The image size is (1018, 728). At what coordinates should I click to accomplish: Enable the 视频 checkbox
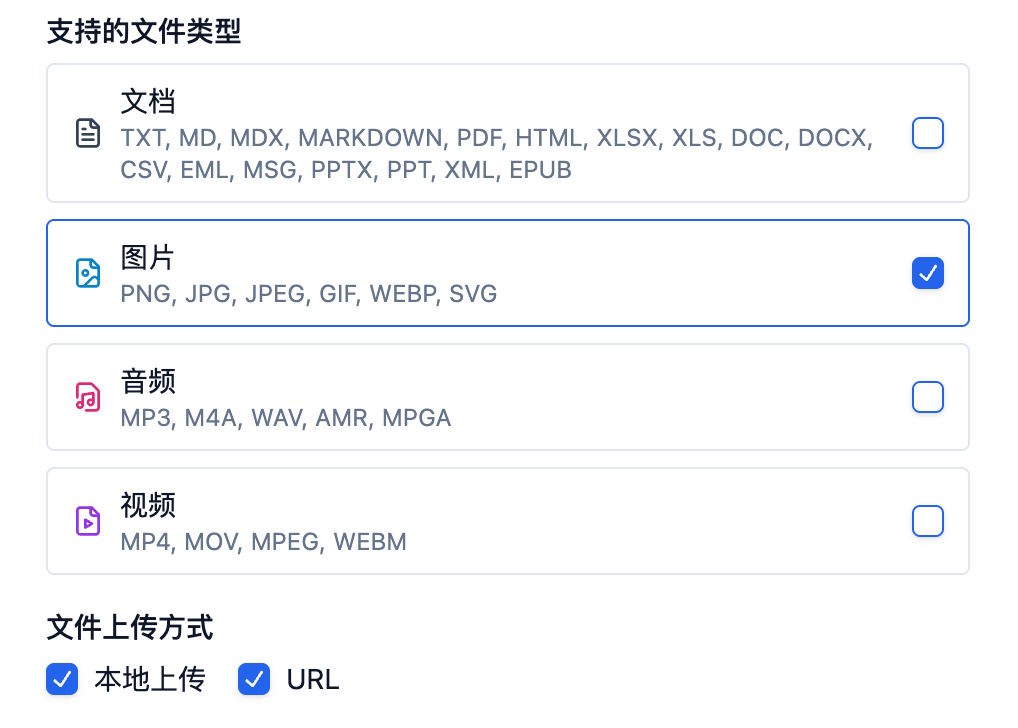(928, 521)
